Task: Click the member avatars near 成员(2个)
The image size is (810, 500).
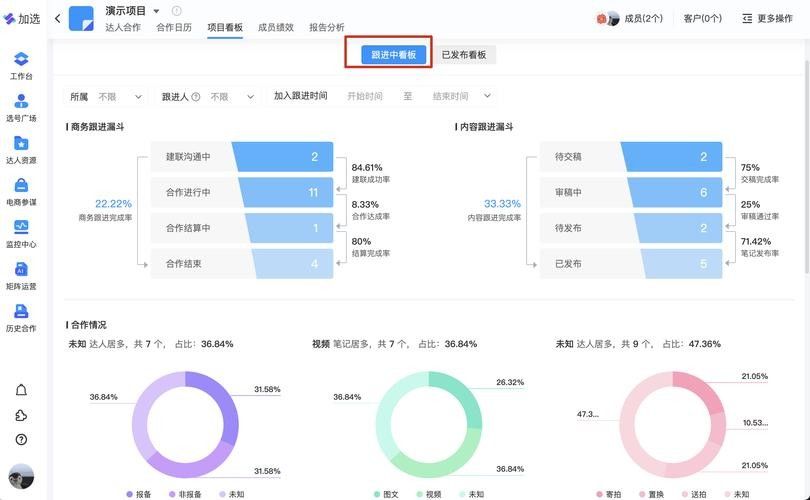Action: [608, 19]
